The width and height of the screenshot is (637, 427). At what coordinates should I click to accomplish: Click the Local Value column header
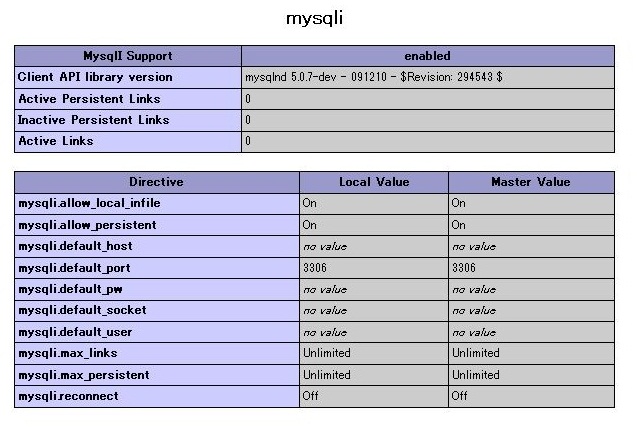coord(374,182)
